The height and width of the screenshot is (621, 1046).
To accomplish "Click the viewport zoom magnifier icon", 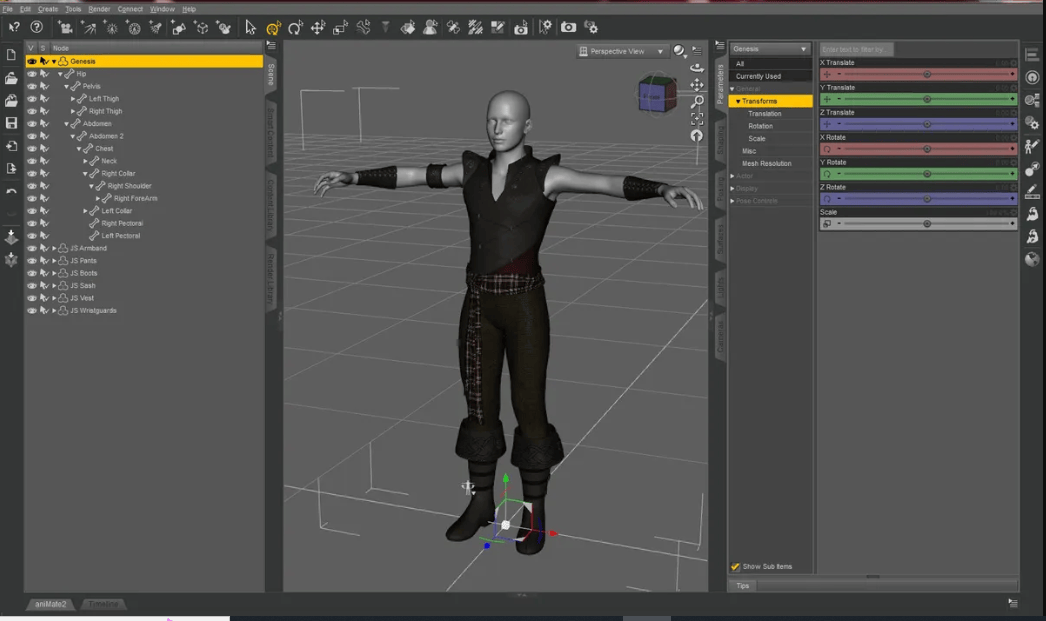I will (696, 102).
